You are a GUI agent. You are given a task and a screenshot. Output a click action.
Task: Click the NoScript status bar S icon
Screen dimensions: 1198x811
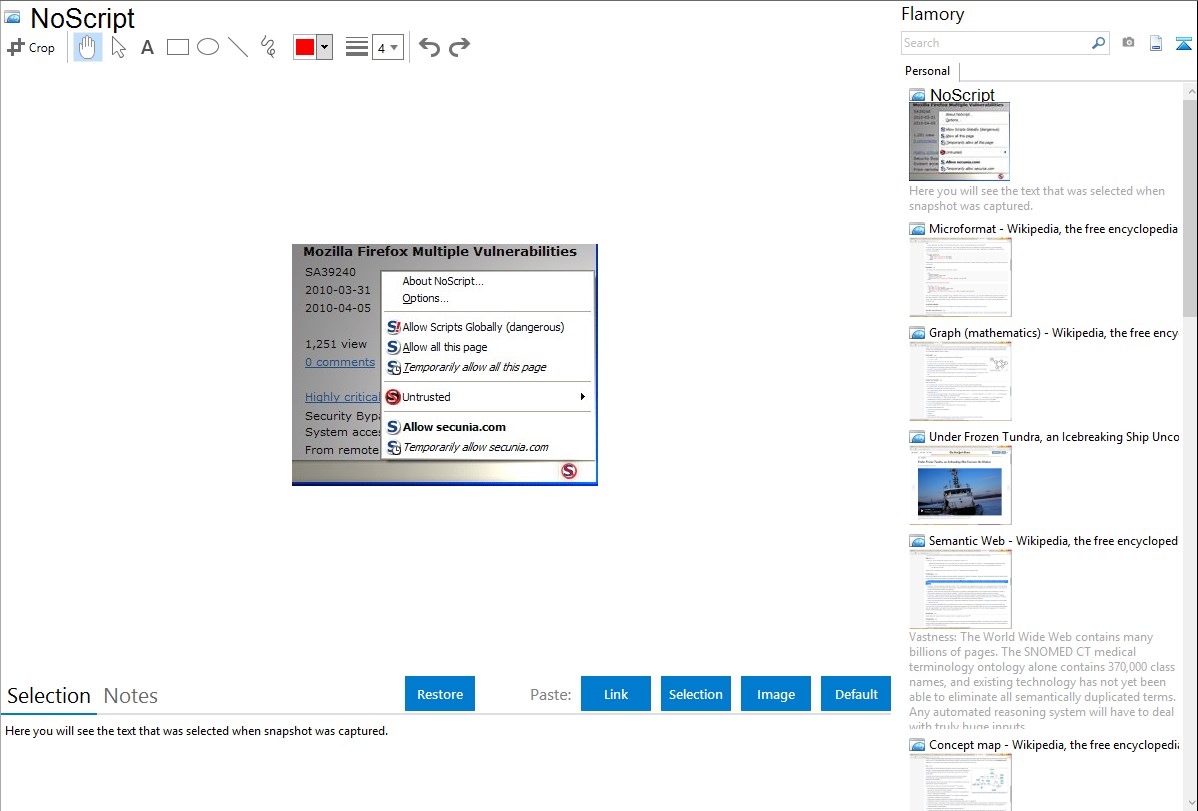[568, 471]
